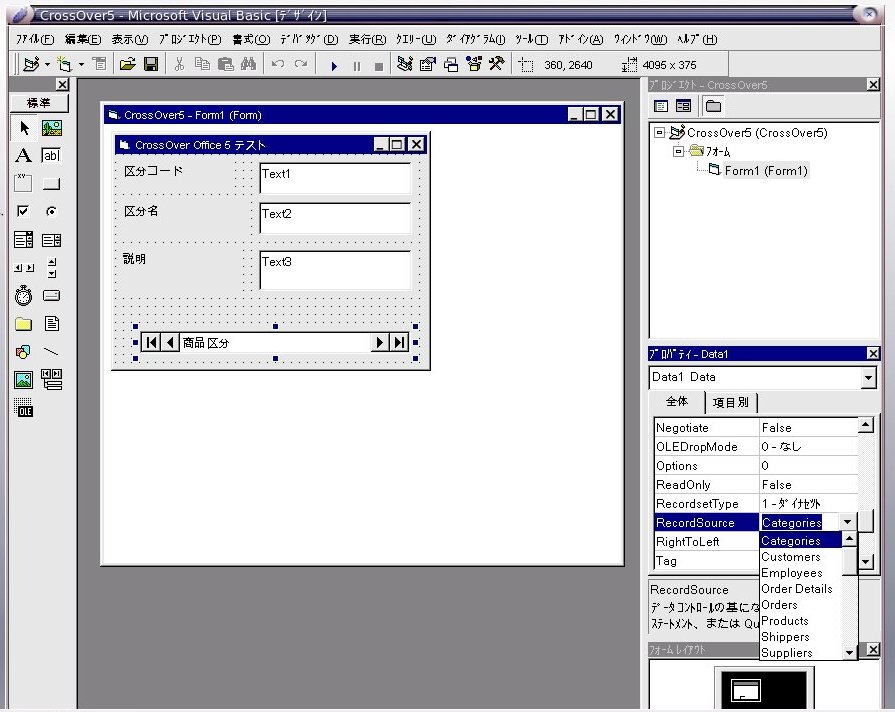This screenshot has height=712, width=895.
Task: Open Project Explorer from the toolbar icon
Action: (405, 65)
